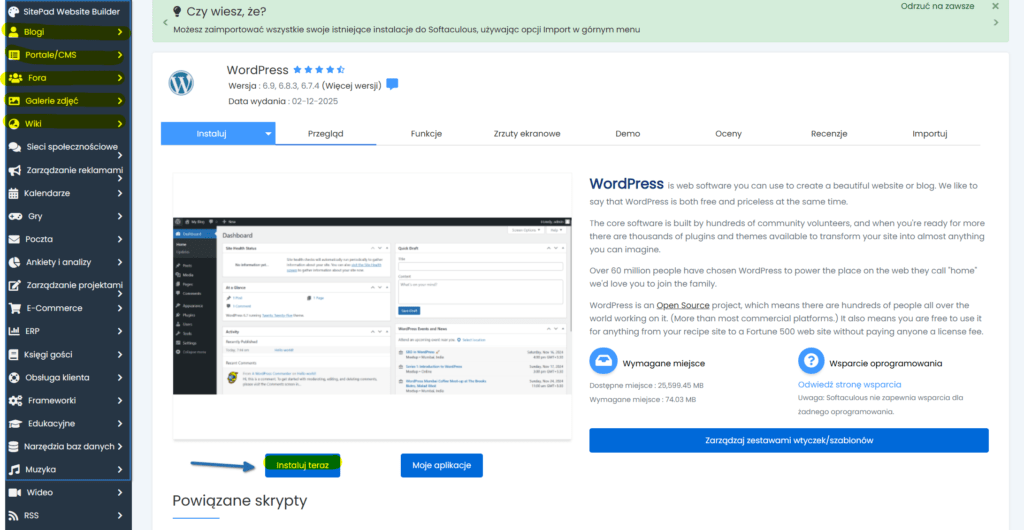Click the WordPress star rating
Viewport: 1024px width, 530px height.
pos(319,69)
